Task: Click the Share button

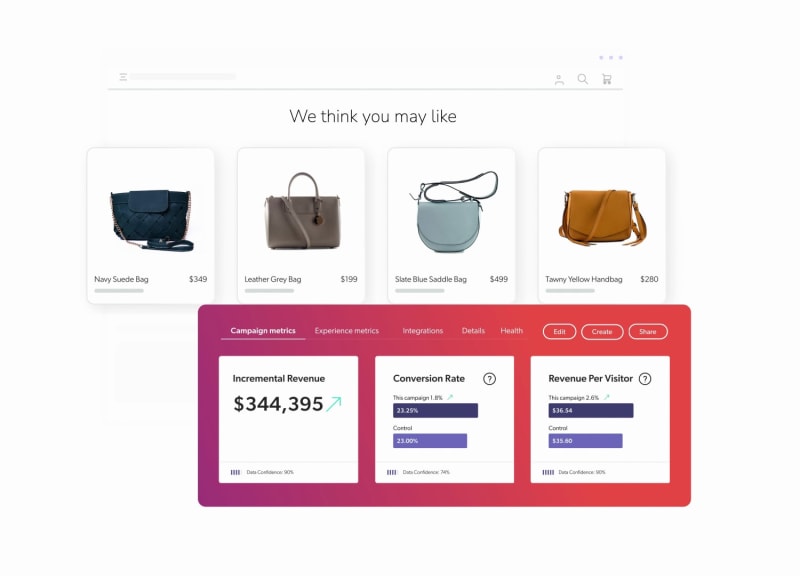Action: (x=647, y=332)
